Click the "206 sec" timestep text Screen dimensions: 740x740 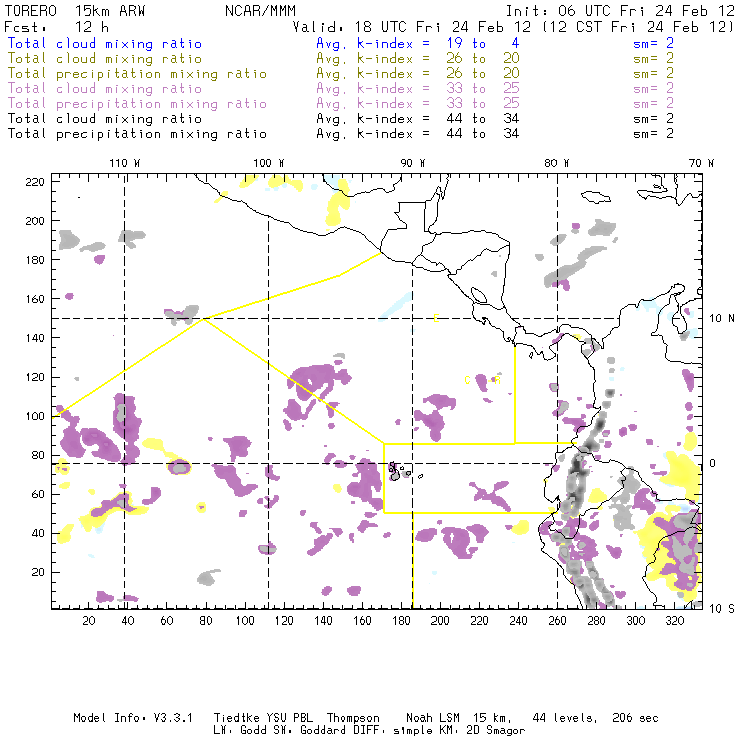pyautogui.click(x=635, y=718)
